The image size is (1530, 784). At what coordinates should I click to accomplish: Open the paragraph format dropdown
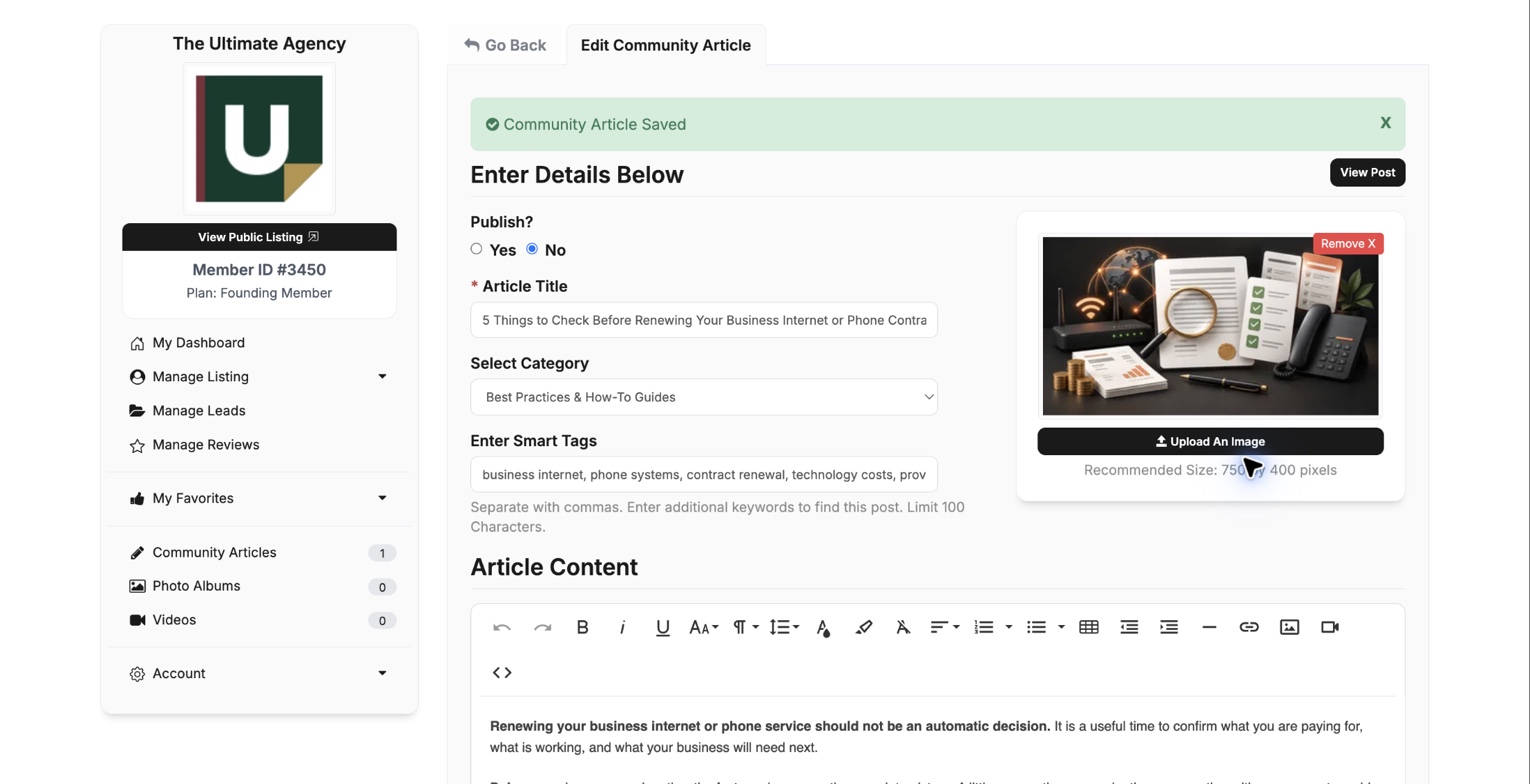[746, 627]
